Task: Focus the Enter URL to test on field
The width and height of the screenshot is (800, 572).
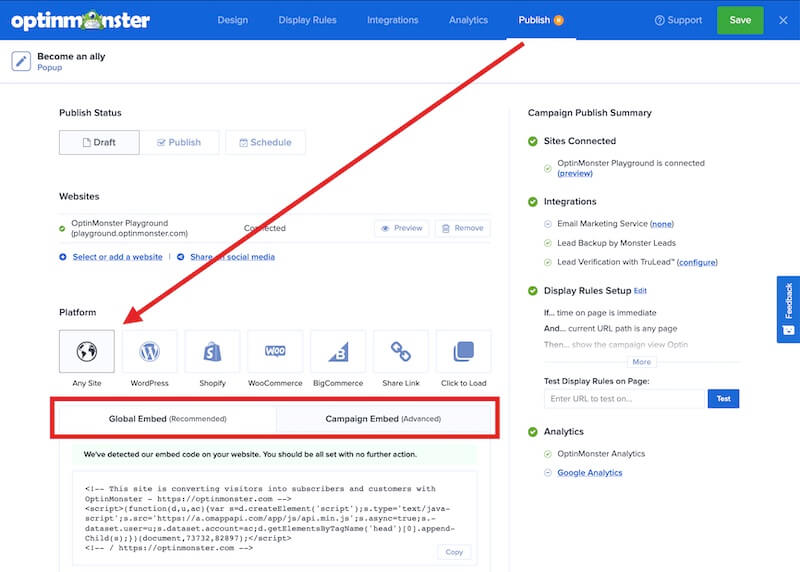Action: tap(624, 399)
